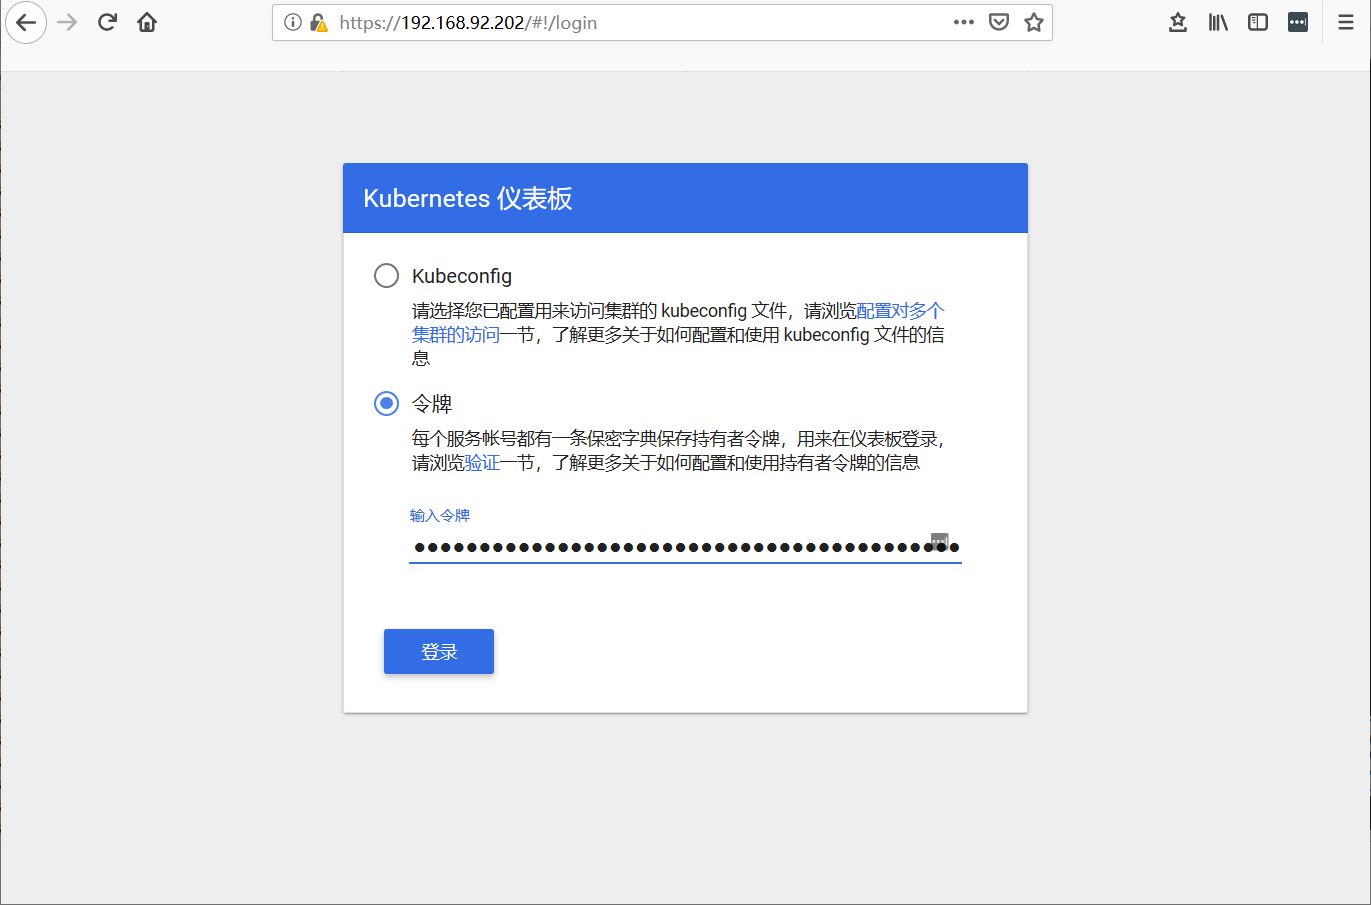Open the page actions ellipsis menu
Viewport: 1371px width, 905px height.
pos(963,21)
